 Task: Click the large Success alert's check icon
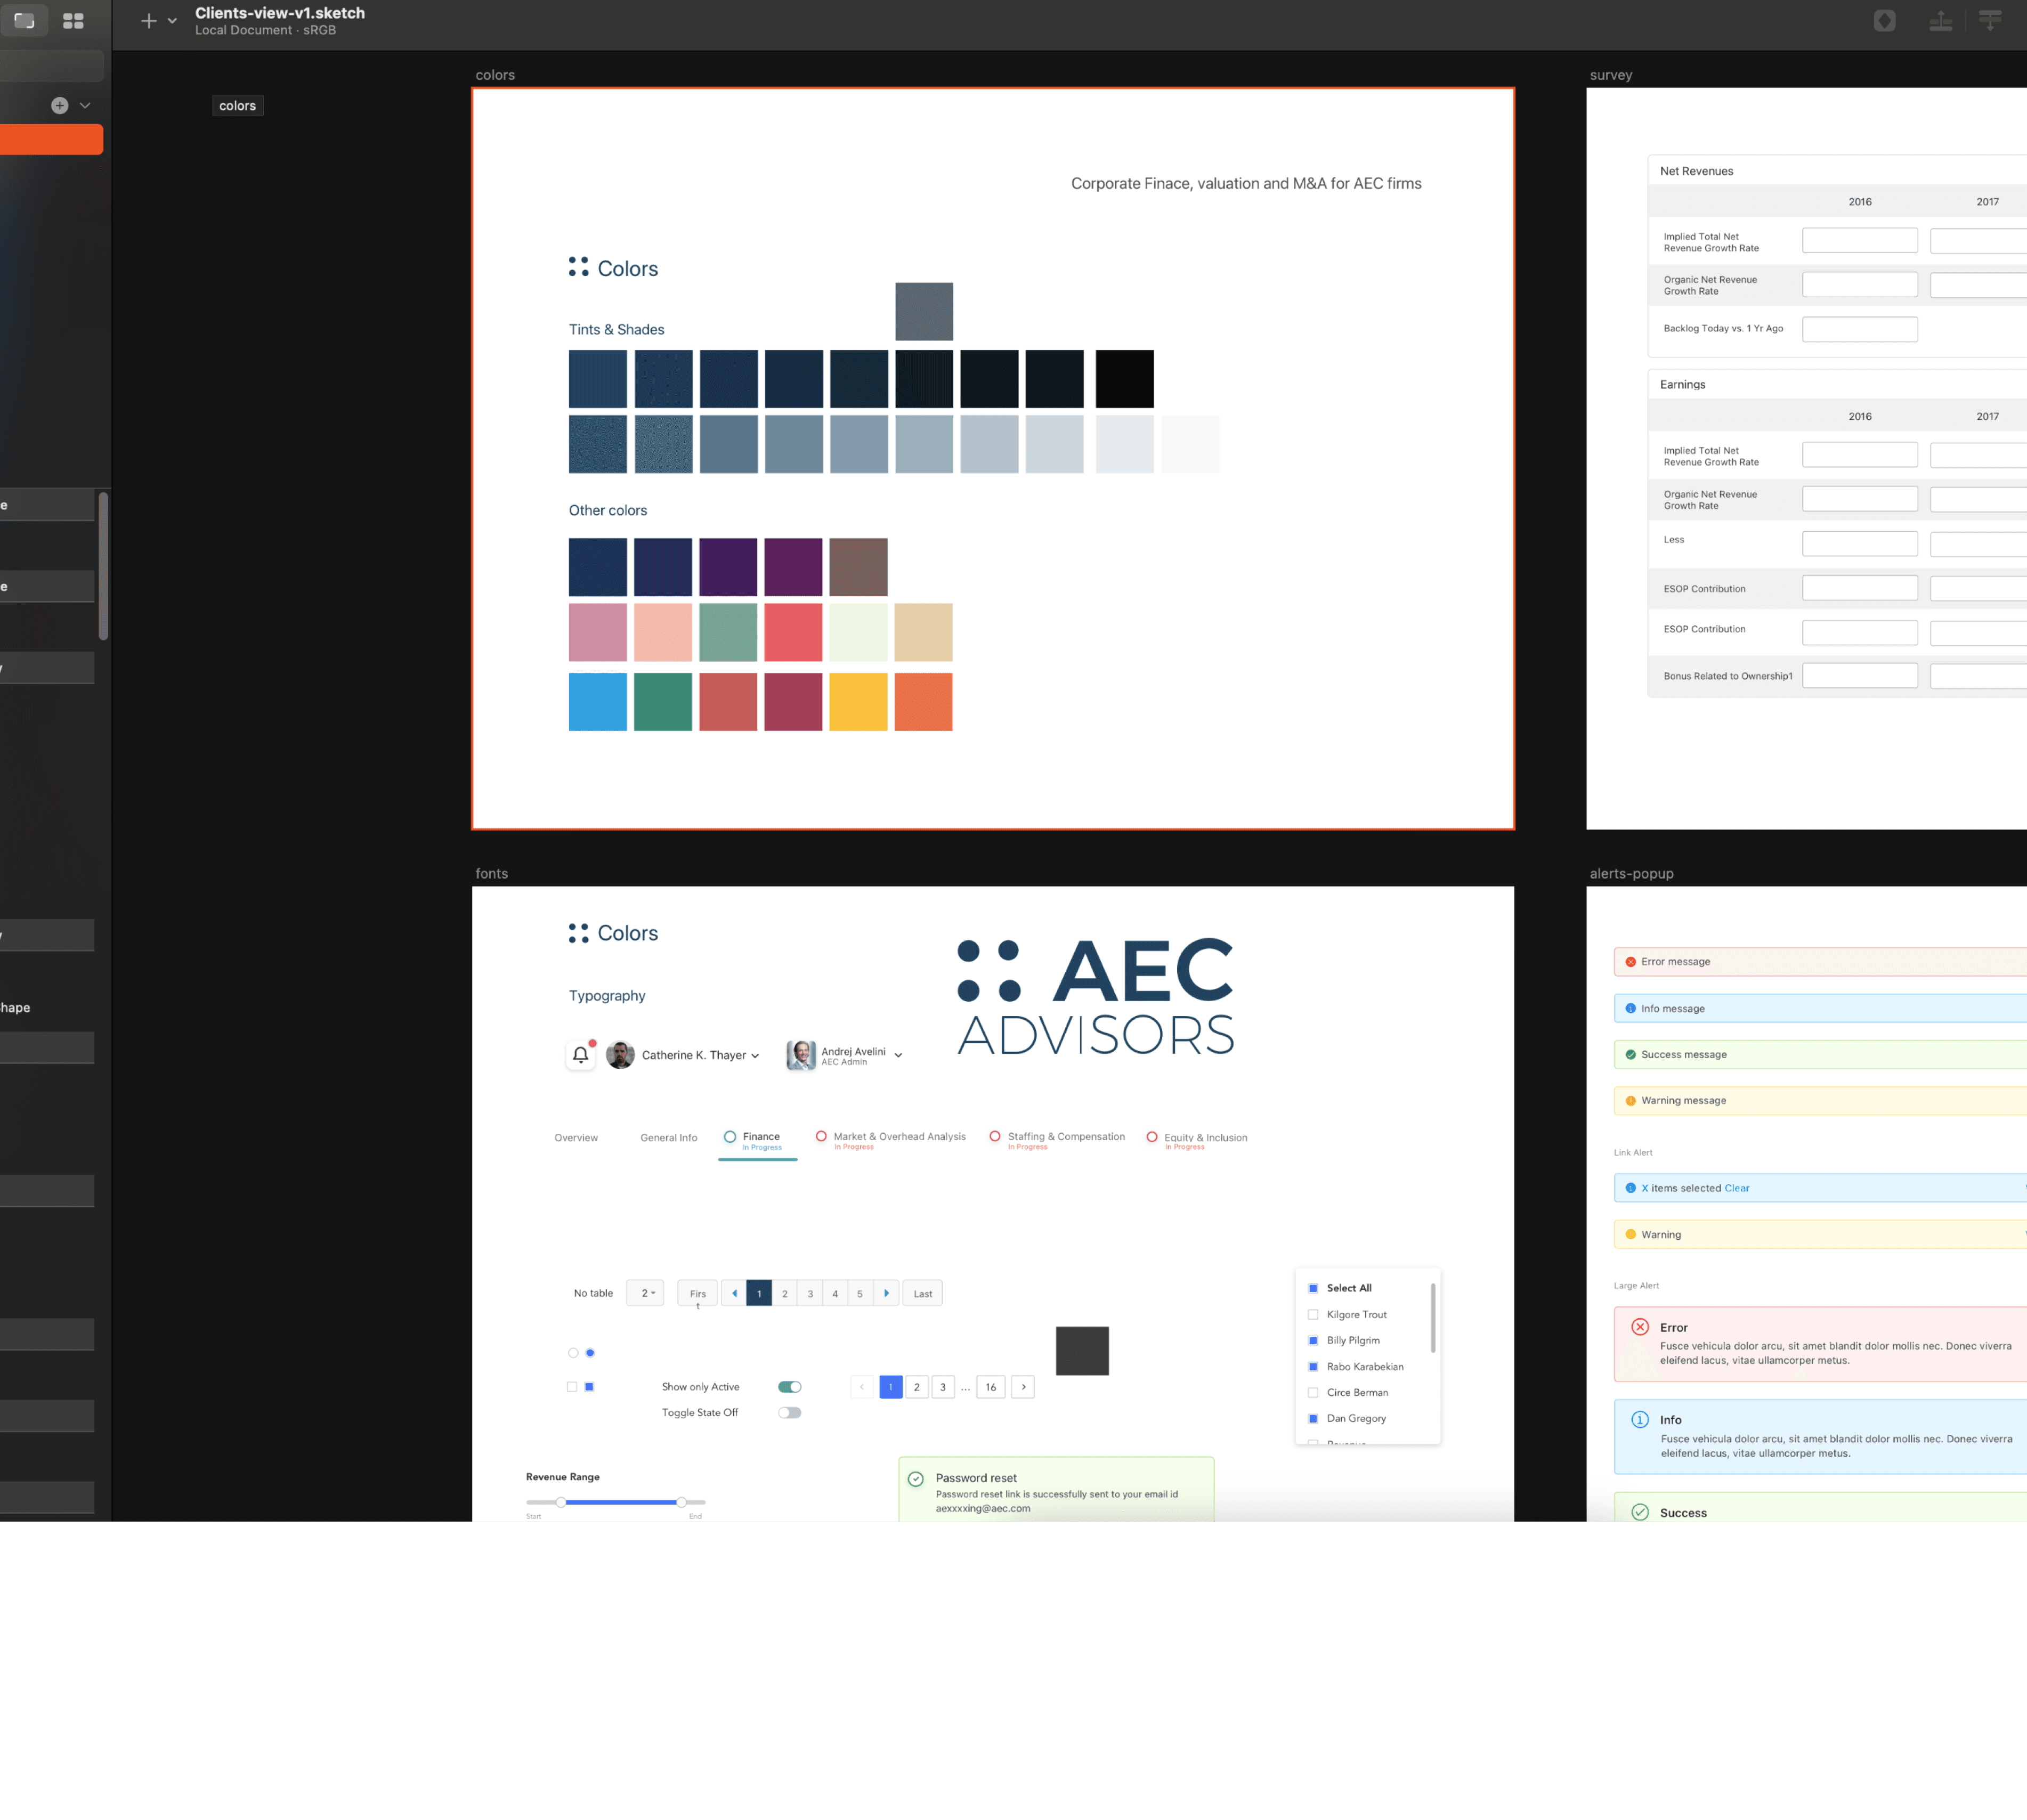1640,1512
